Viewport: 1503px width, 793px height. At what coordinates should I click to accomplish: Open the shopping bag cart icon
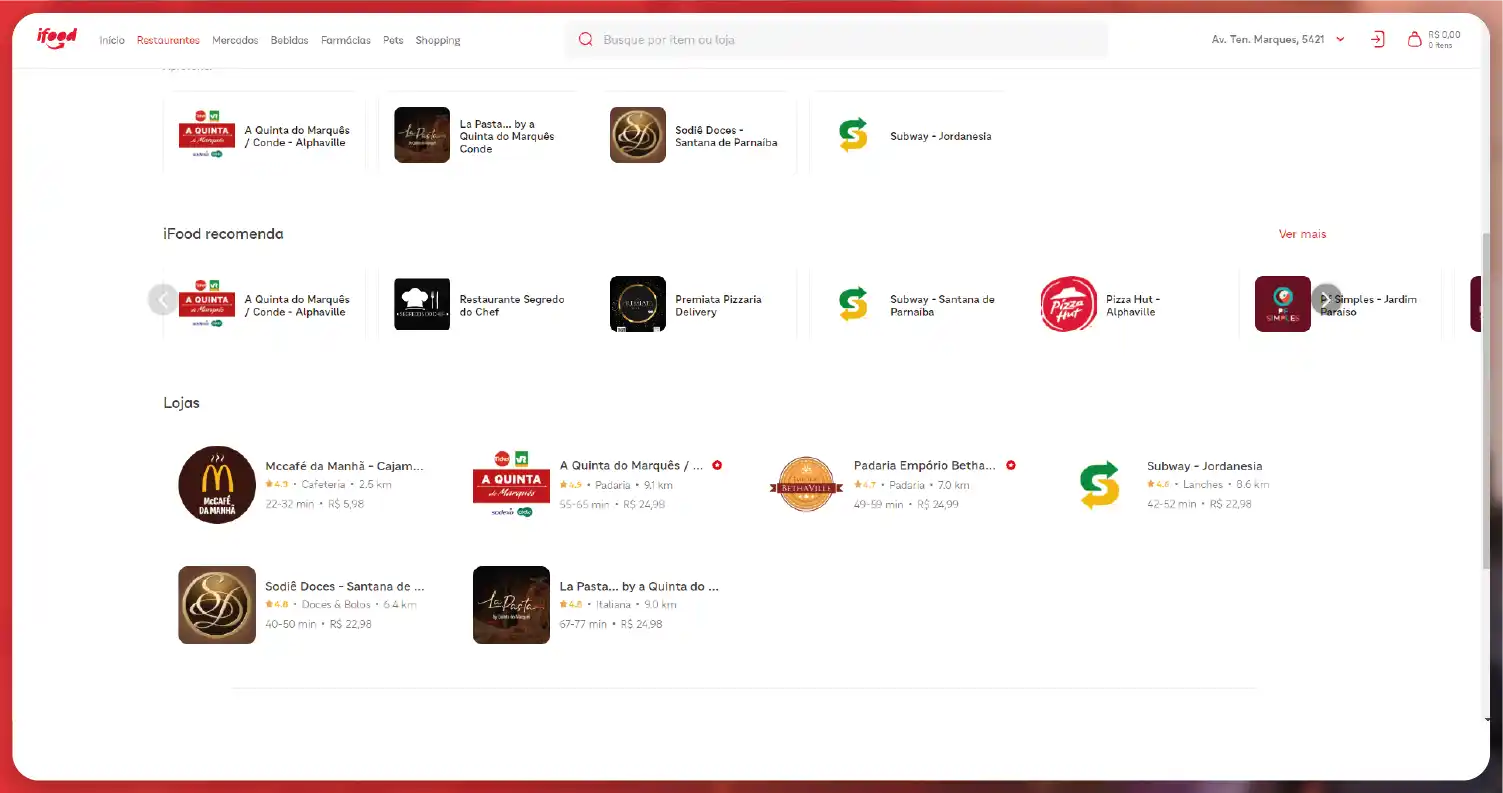coord(1414,40)
